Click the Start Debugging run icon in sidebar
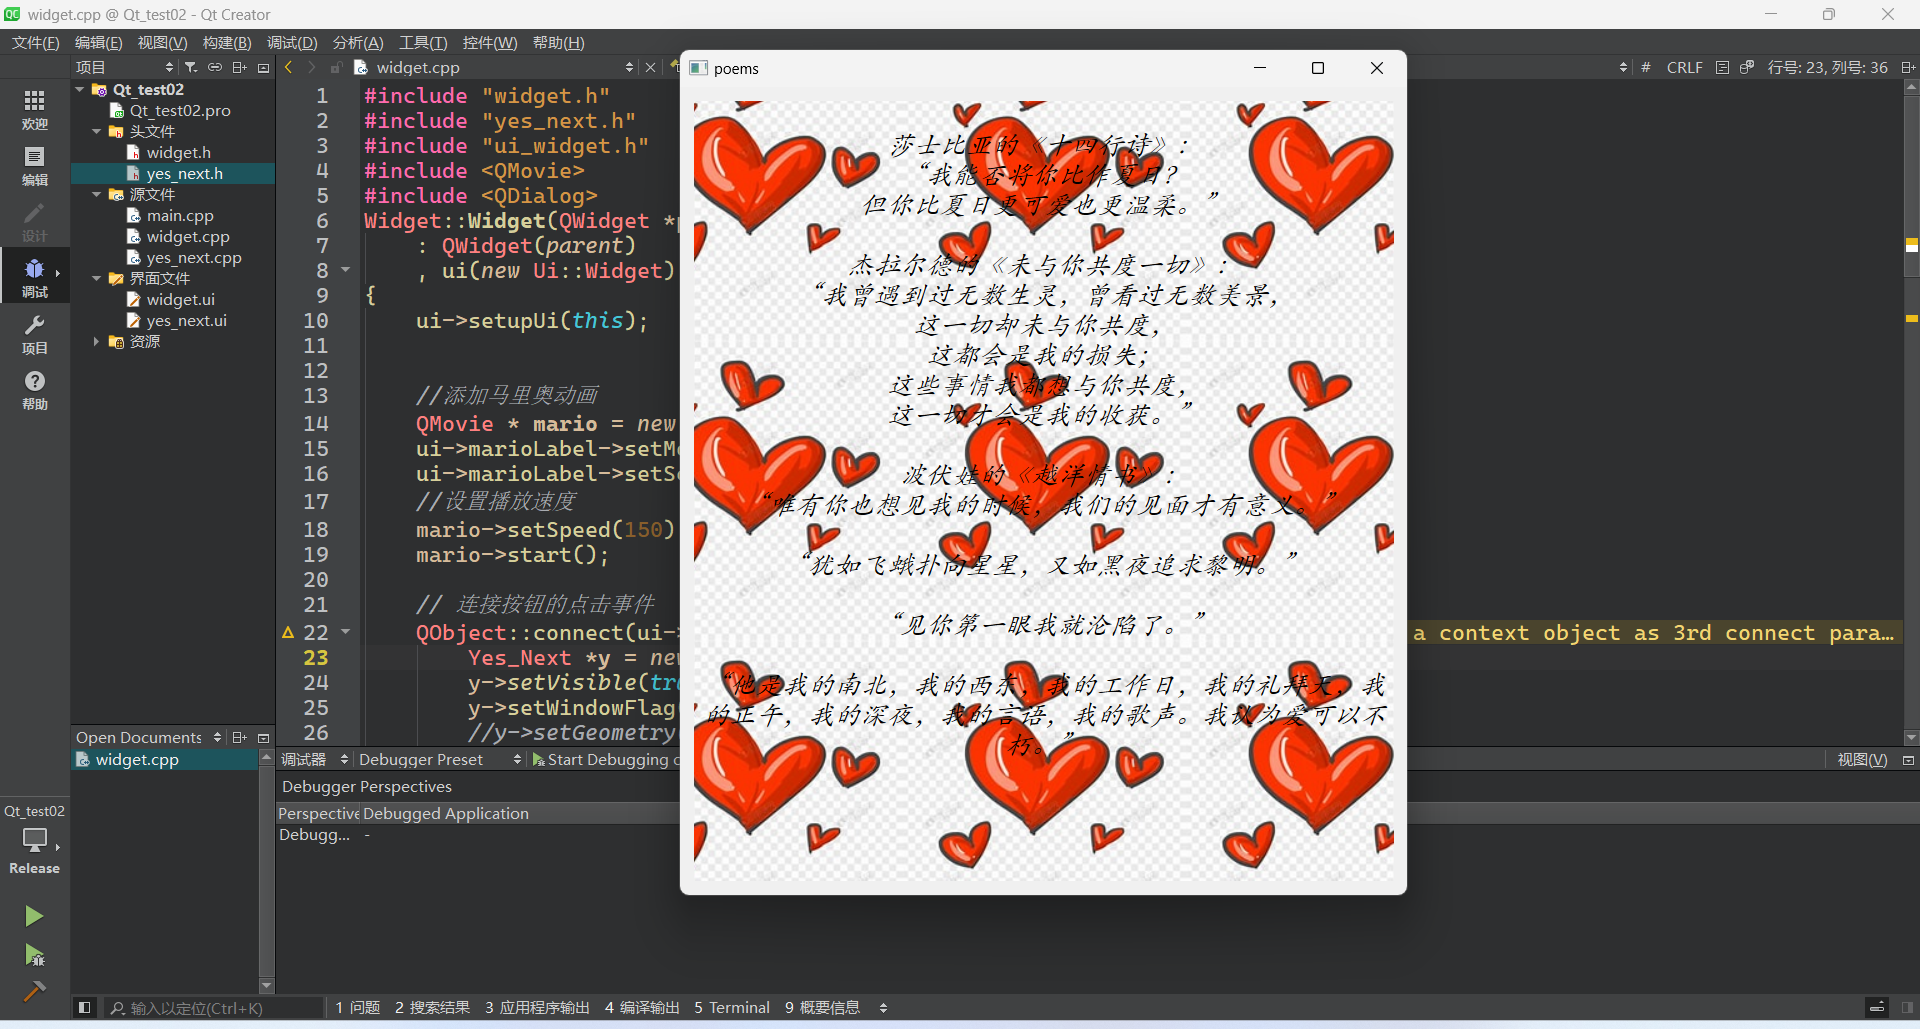 pos(33,955)
